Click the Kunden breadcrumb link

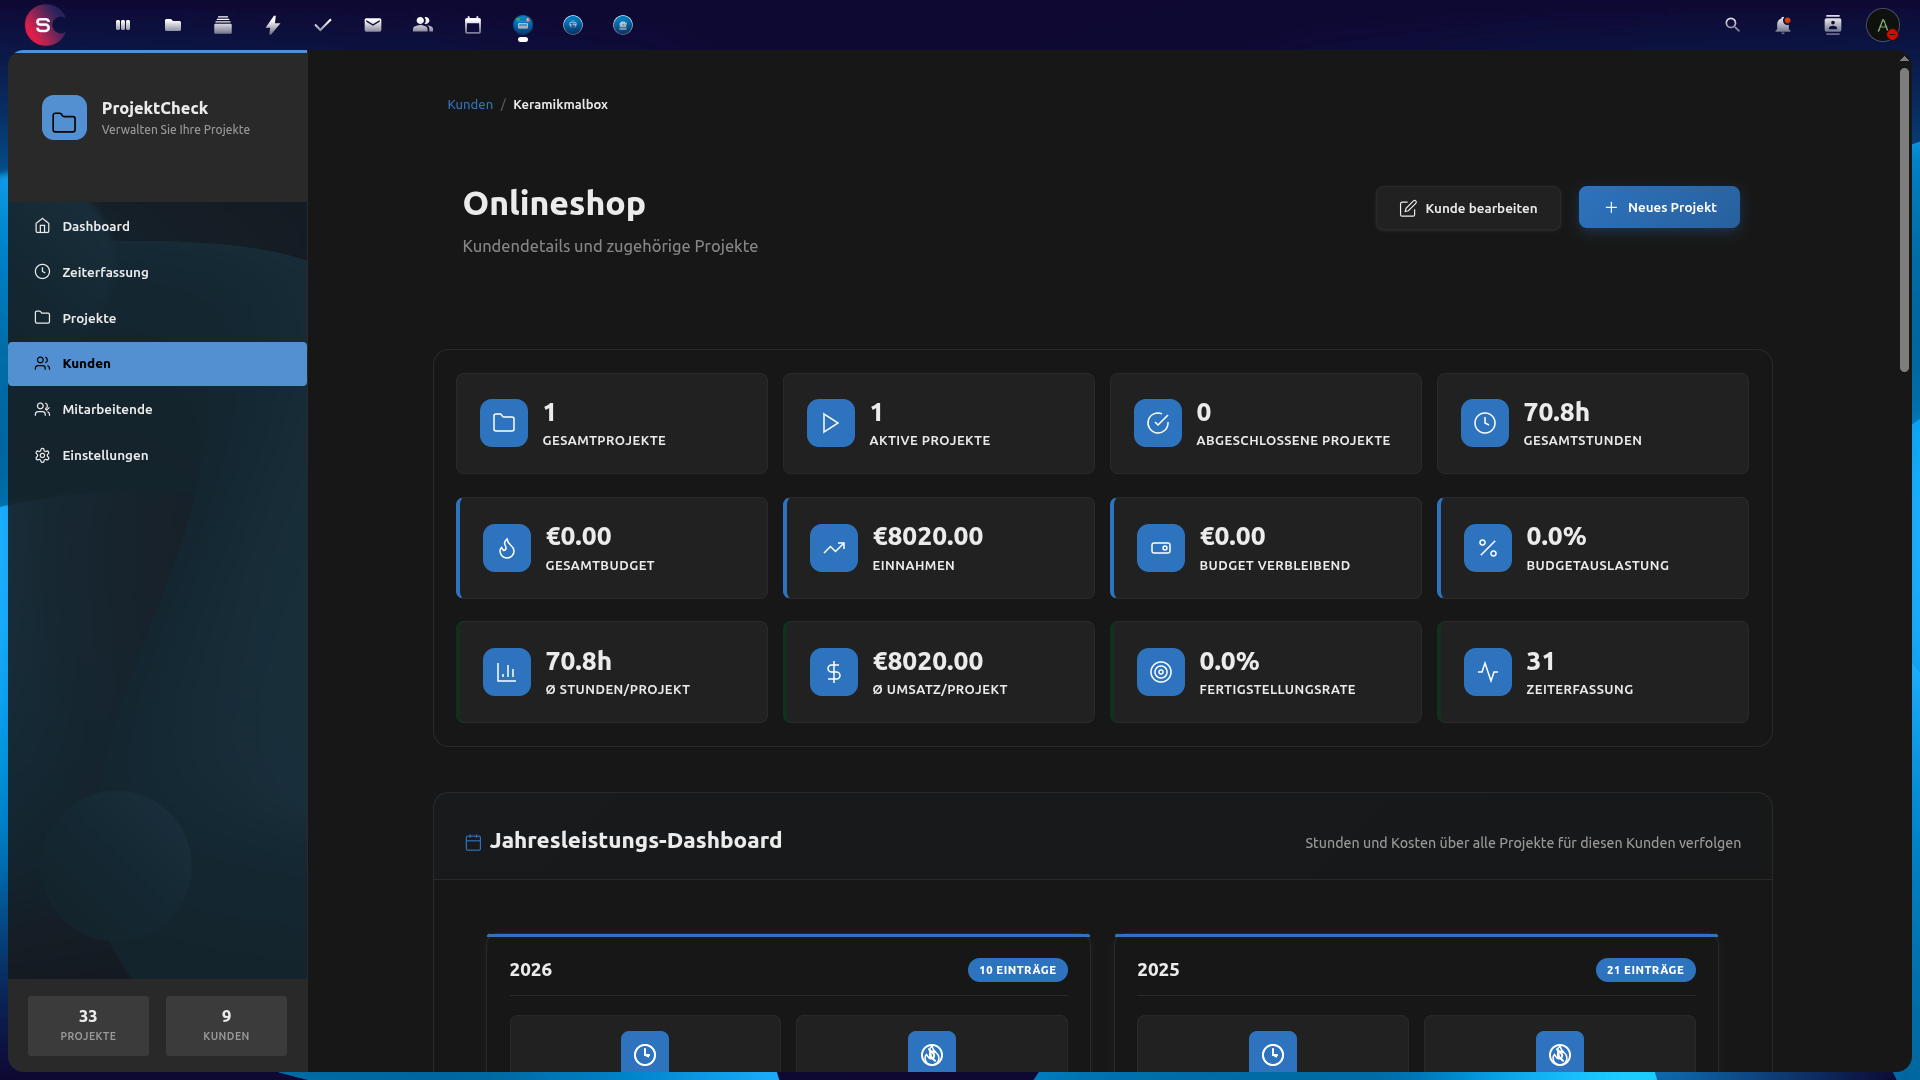(470, 104)
